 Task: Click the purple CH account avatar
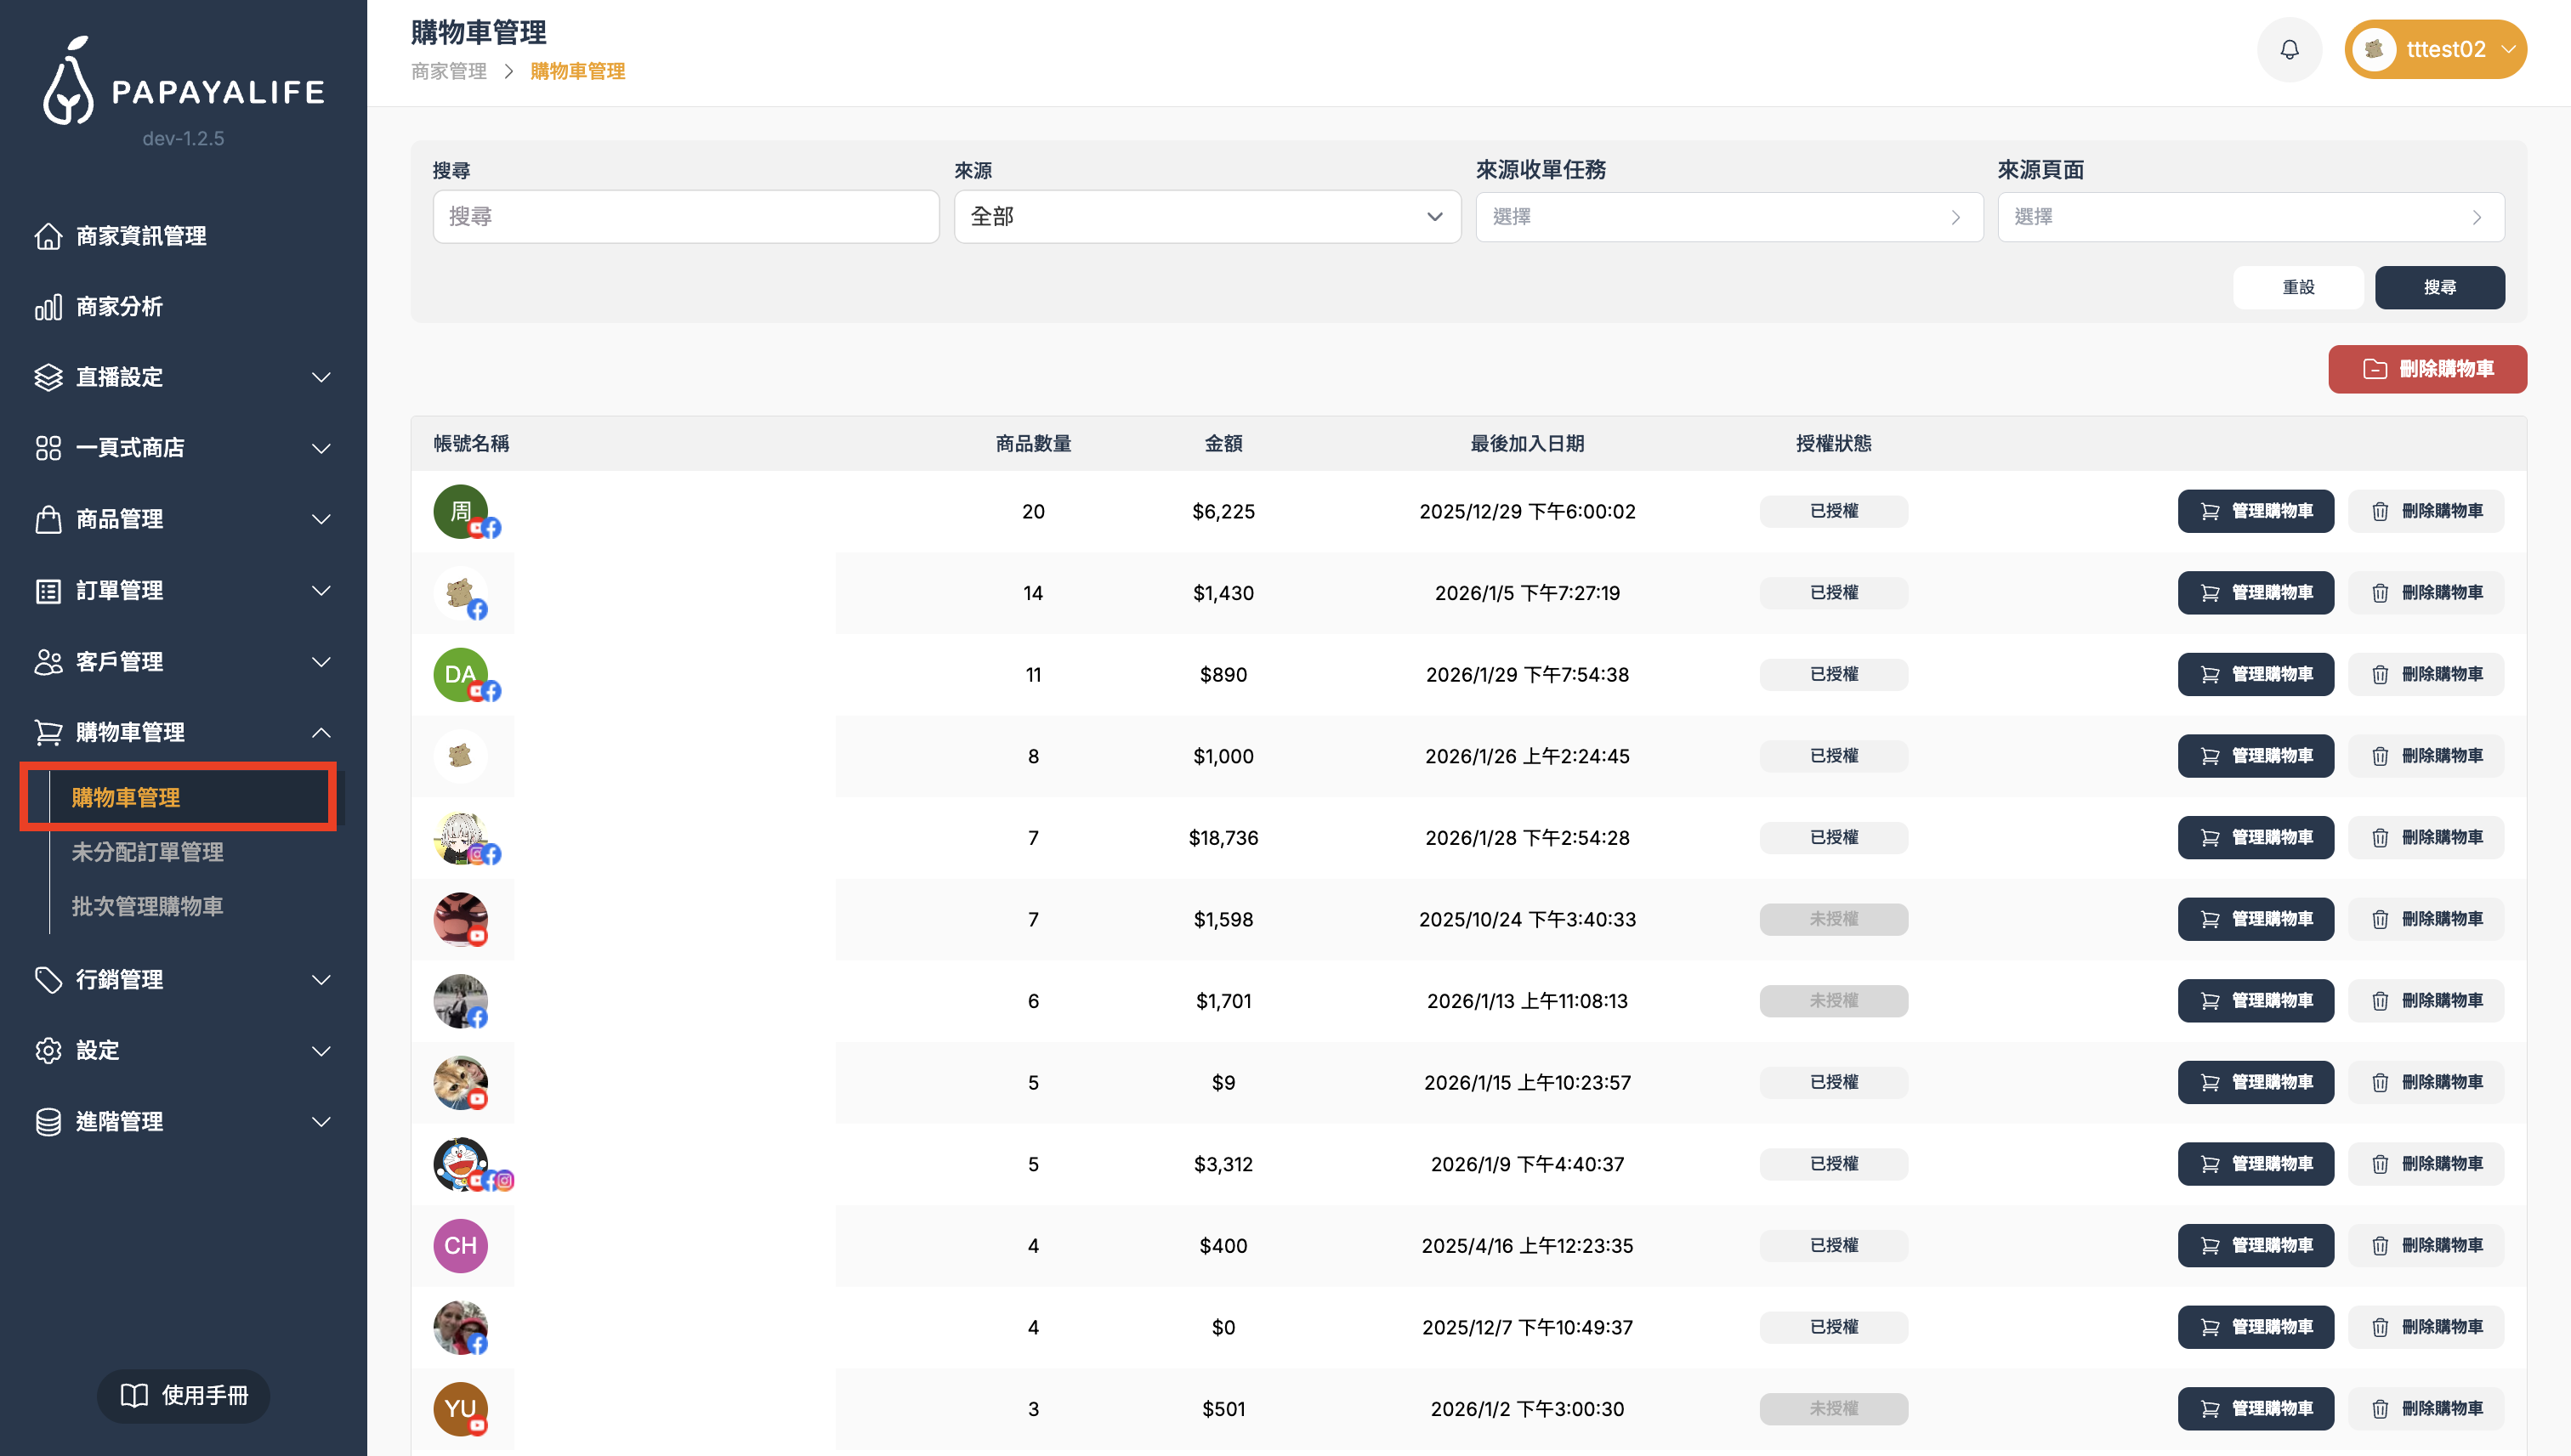(x=460, y=1245)
